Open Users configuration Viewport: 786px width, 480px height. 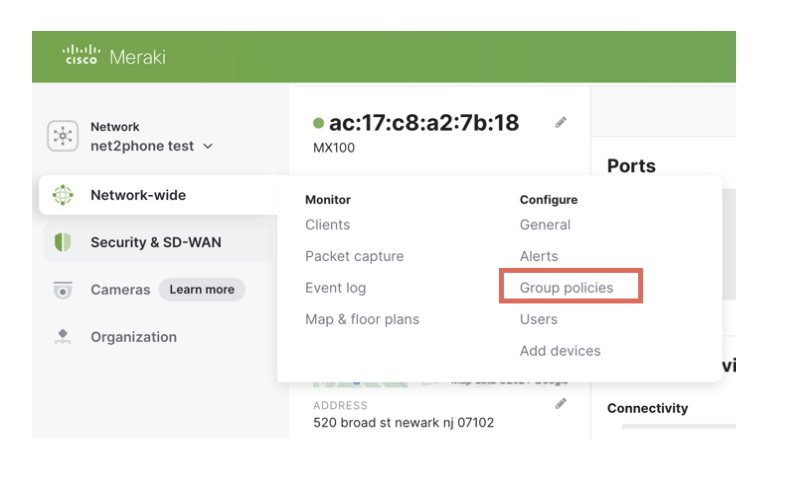538,319
